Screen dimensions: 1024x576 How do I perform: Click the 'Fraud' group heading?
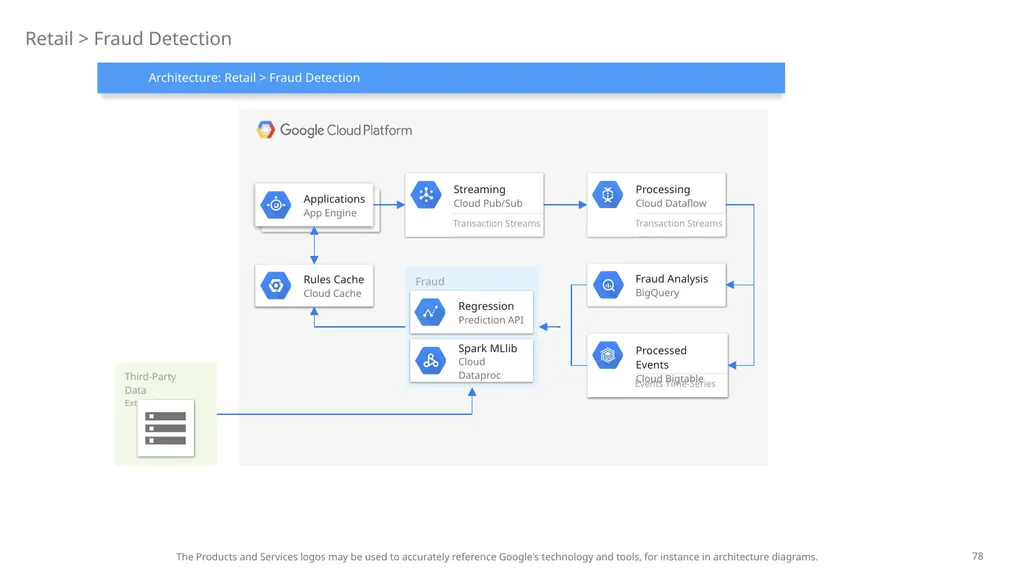point(430,281)
